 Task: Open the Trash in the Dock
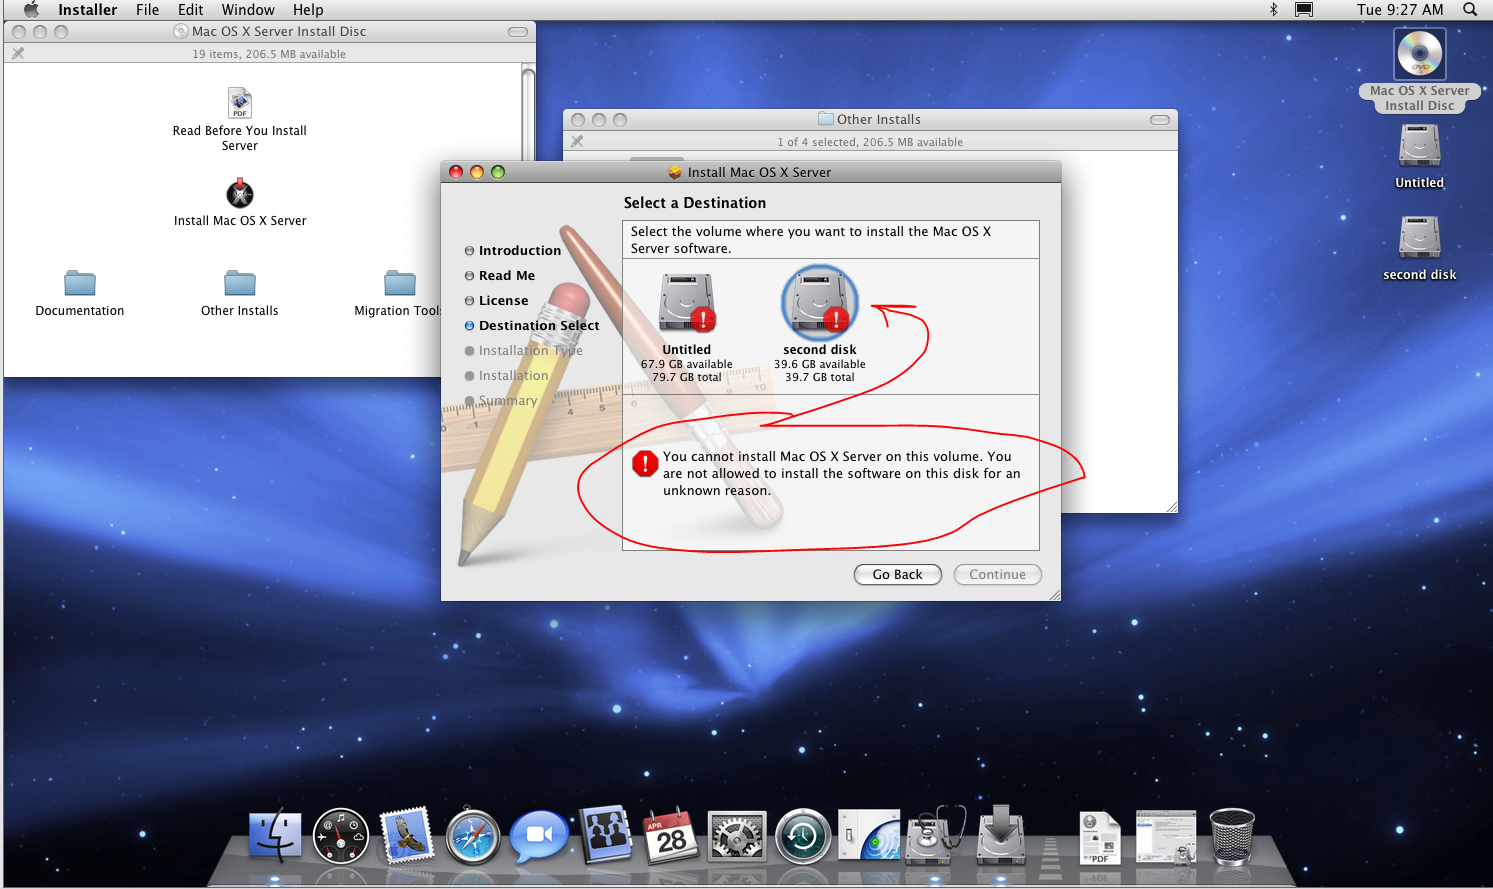(1232, 837)
